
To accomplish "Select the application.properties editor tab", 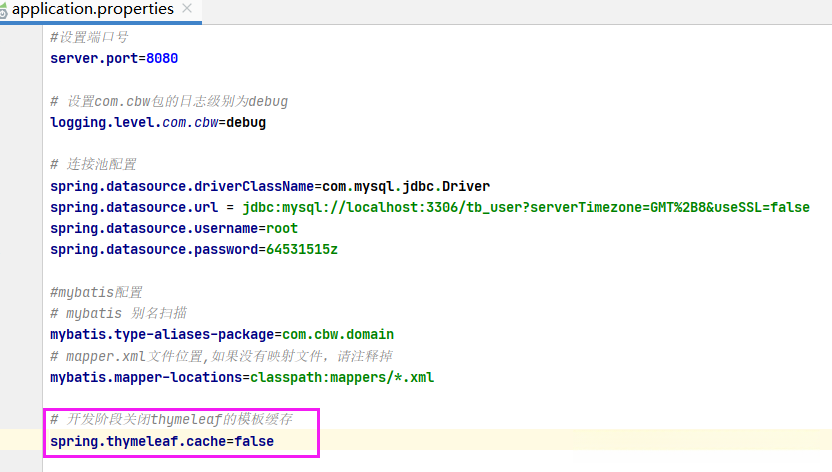I will (92, 10).
